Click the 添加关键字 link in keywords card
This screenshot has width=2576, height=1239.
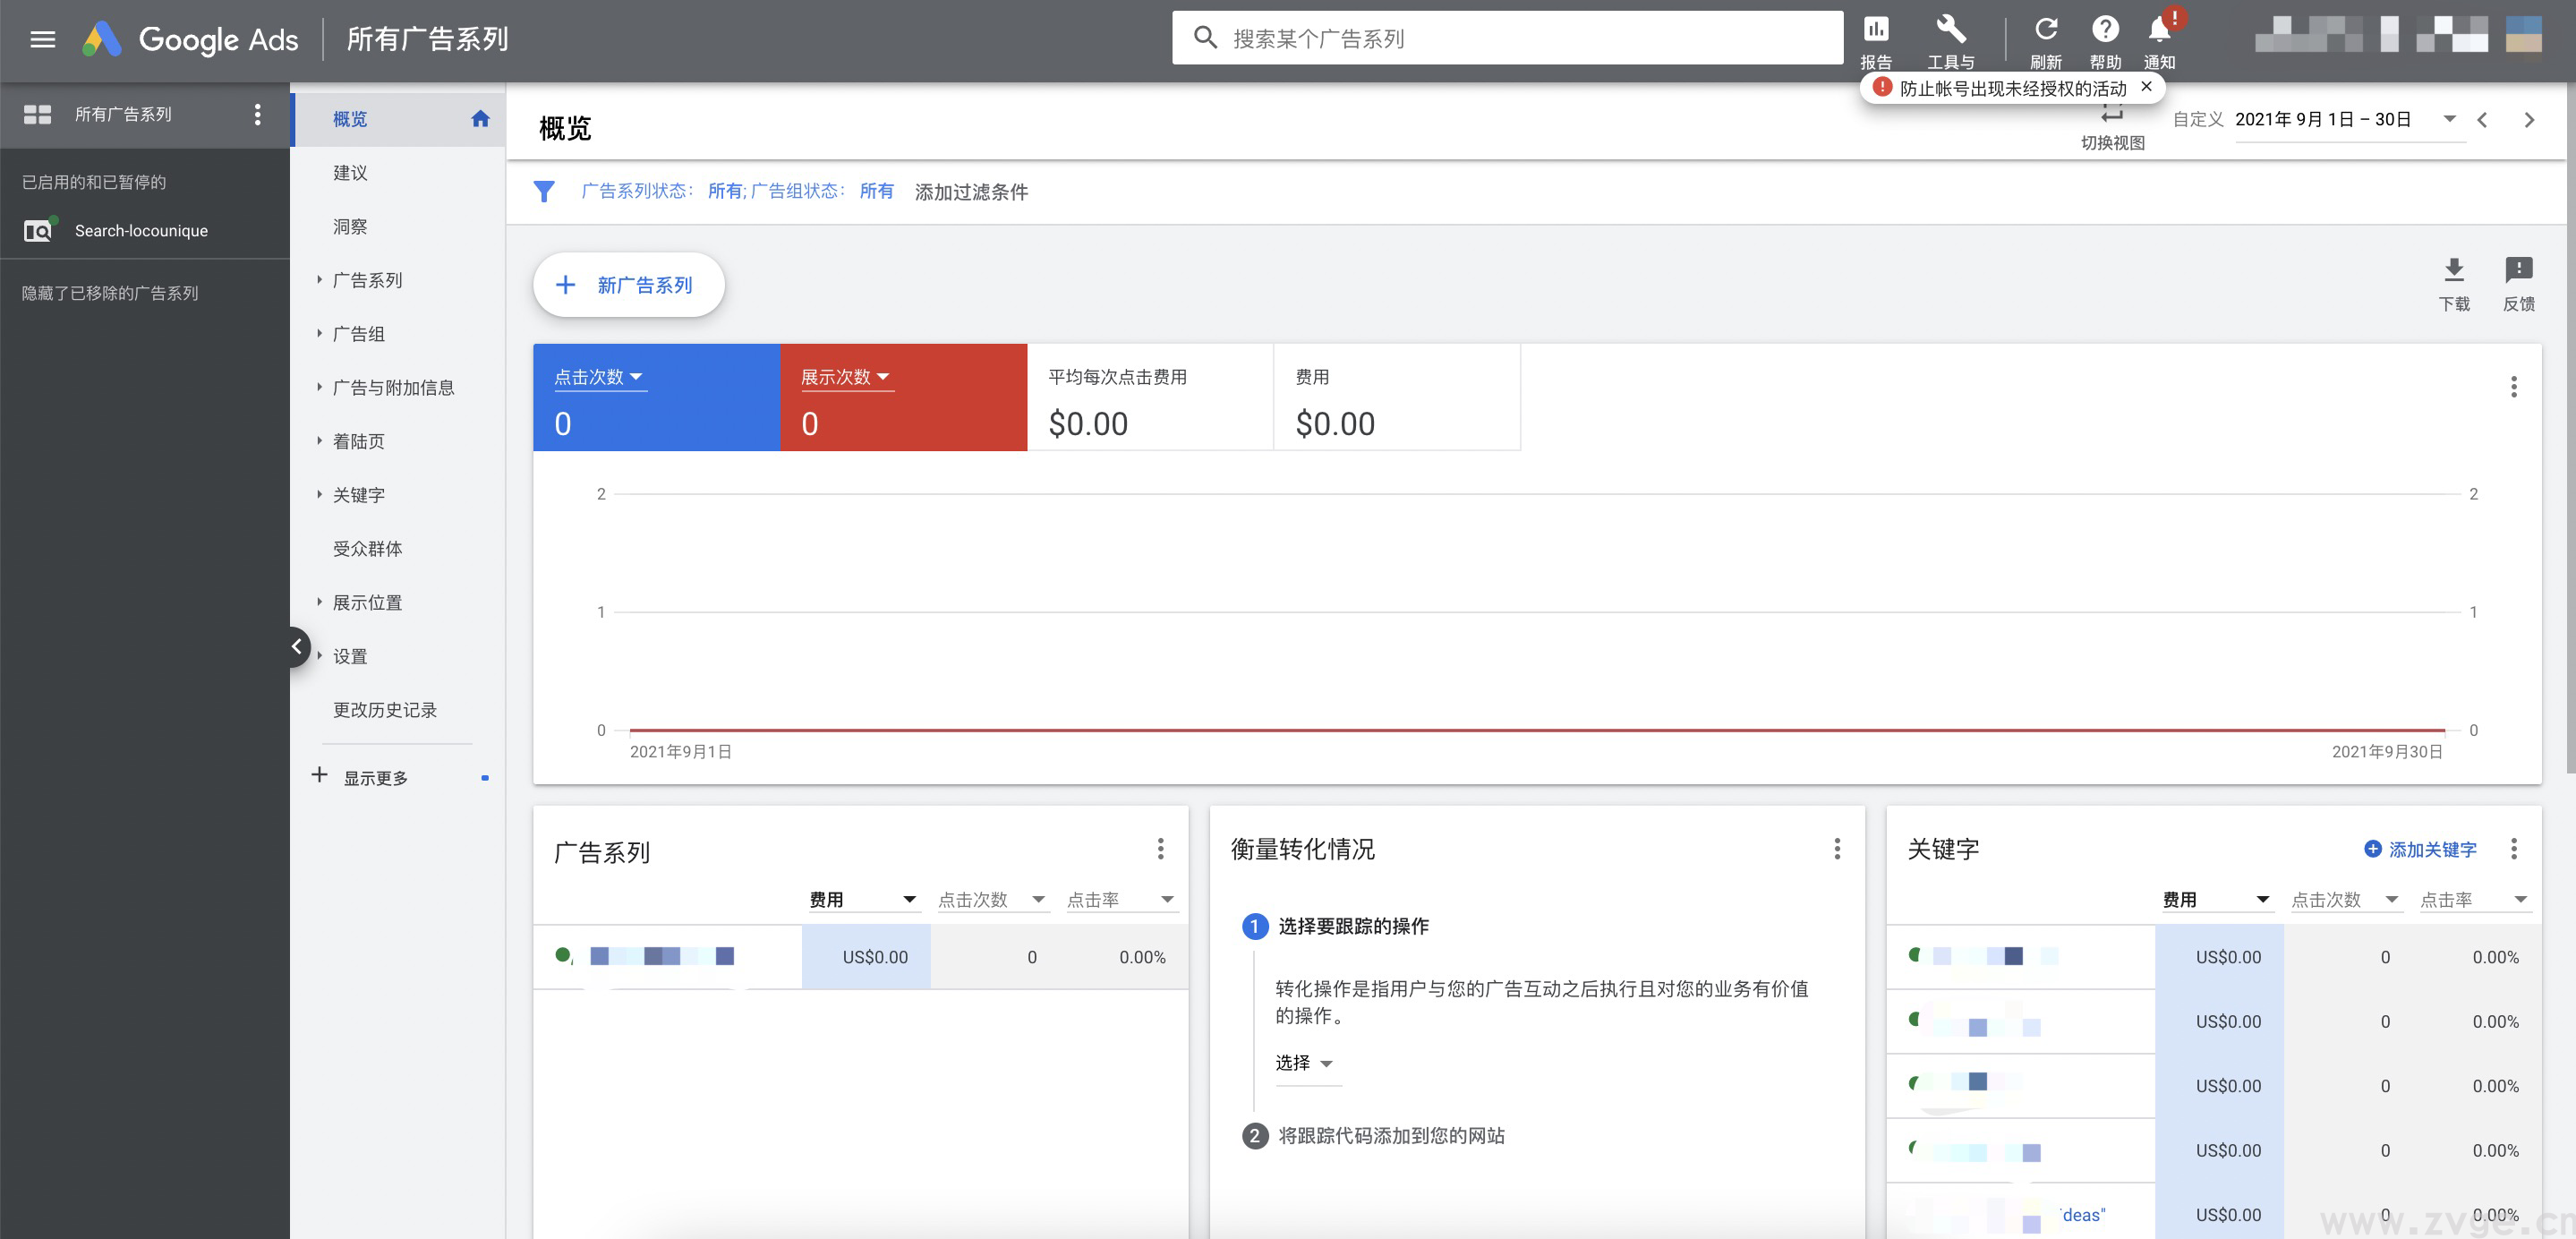2422,849
